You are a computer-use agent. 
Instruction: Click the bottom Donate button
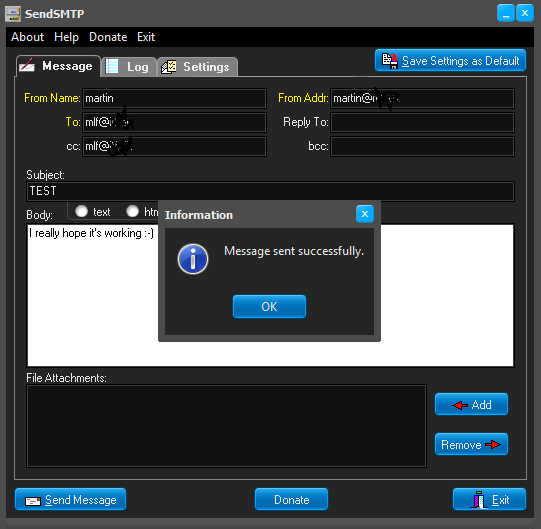[x=291, y=499]
